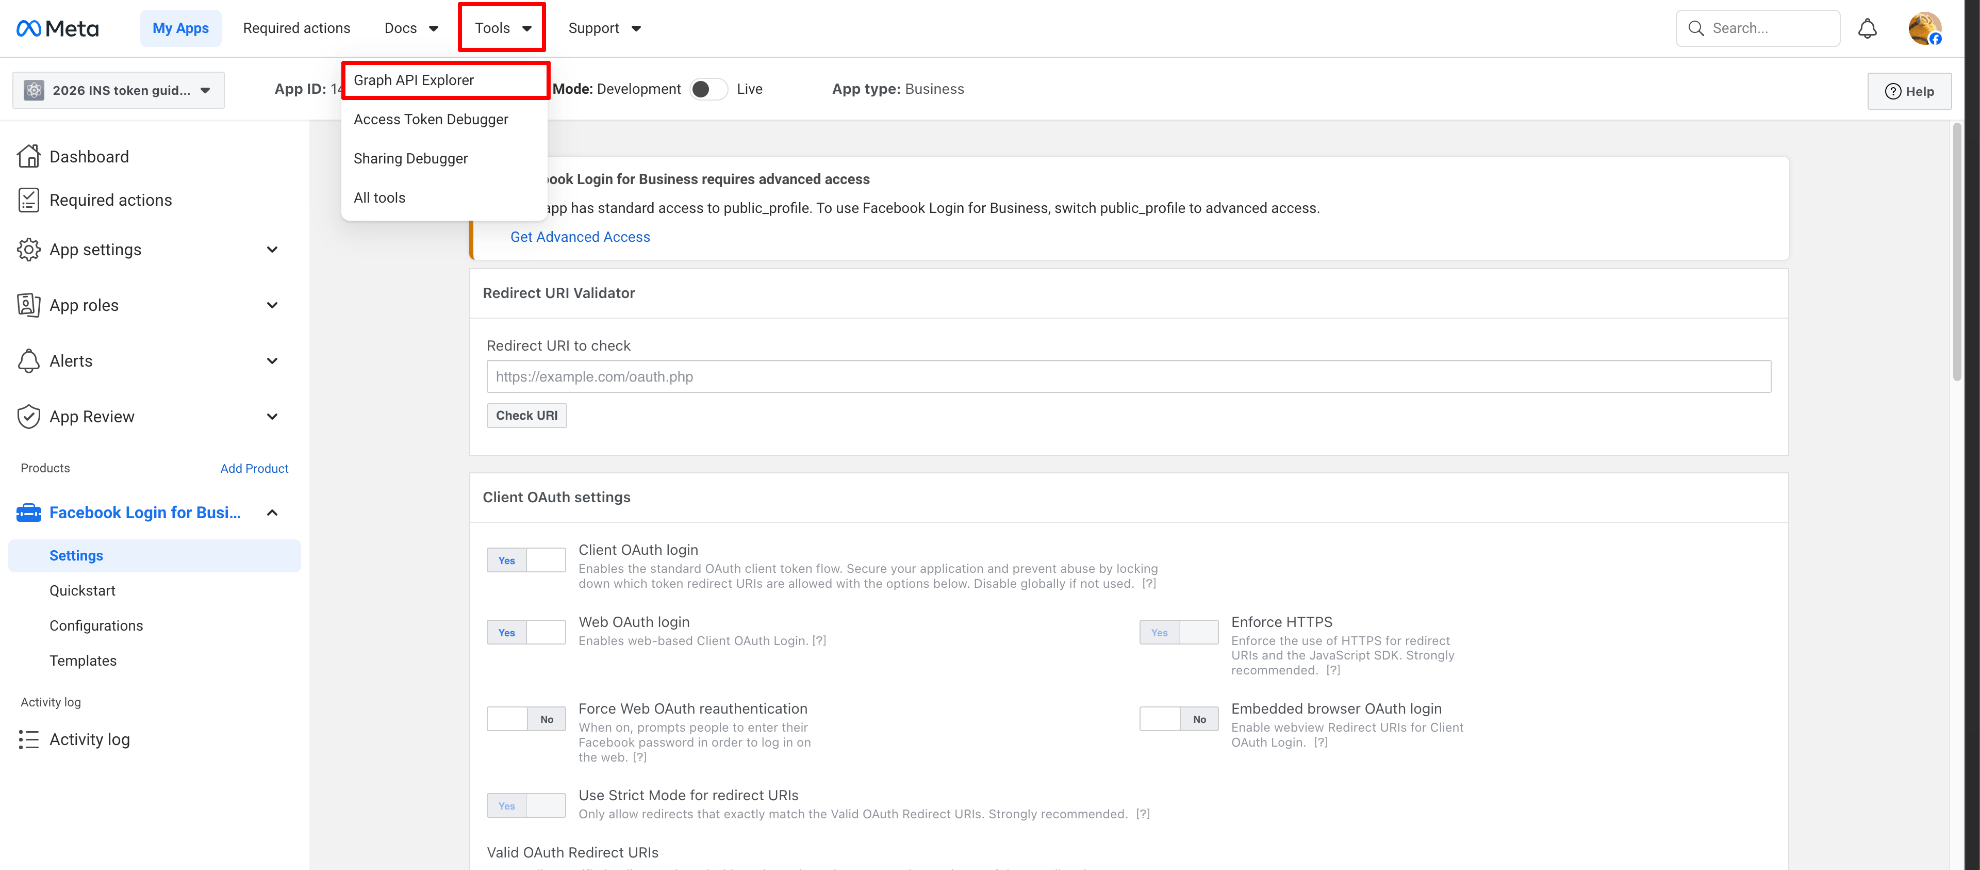Expand the App roles section
The width and height of the screenshot is (1980, 870).
point(272,305)
